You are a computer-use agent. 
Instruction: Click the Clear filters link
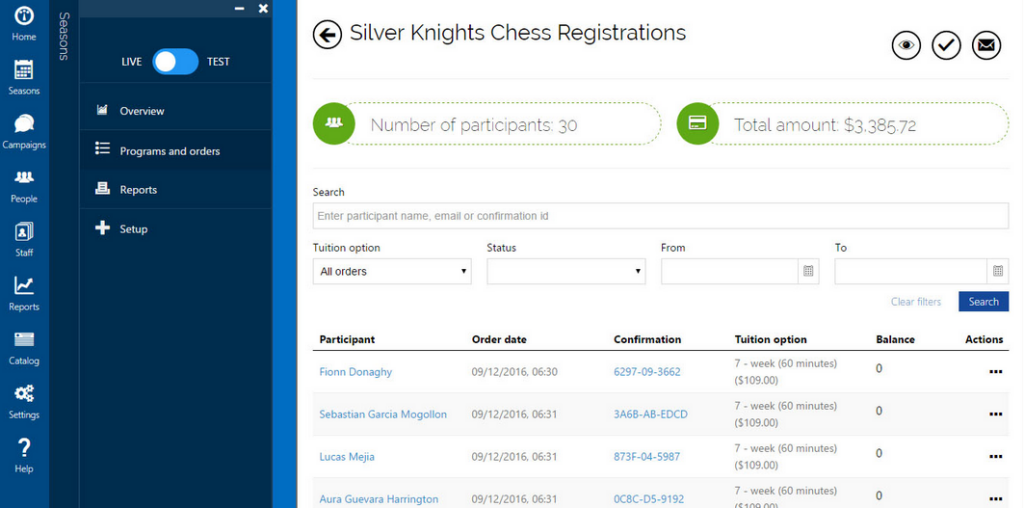(x=916, y=302)
